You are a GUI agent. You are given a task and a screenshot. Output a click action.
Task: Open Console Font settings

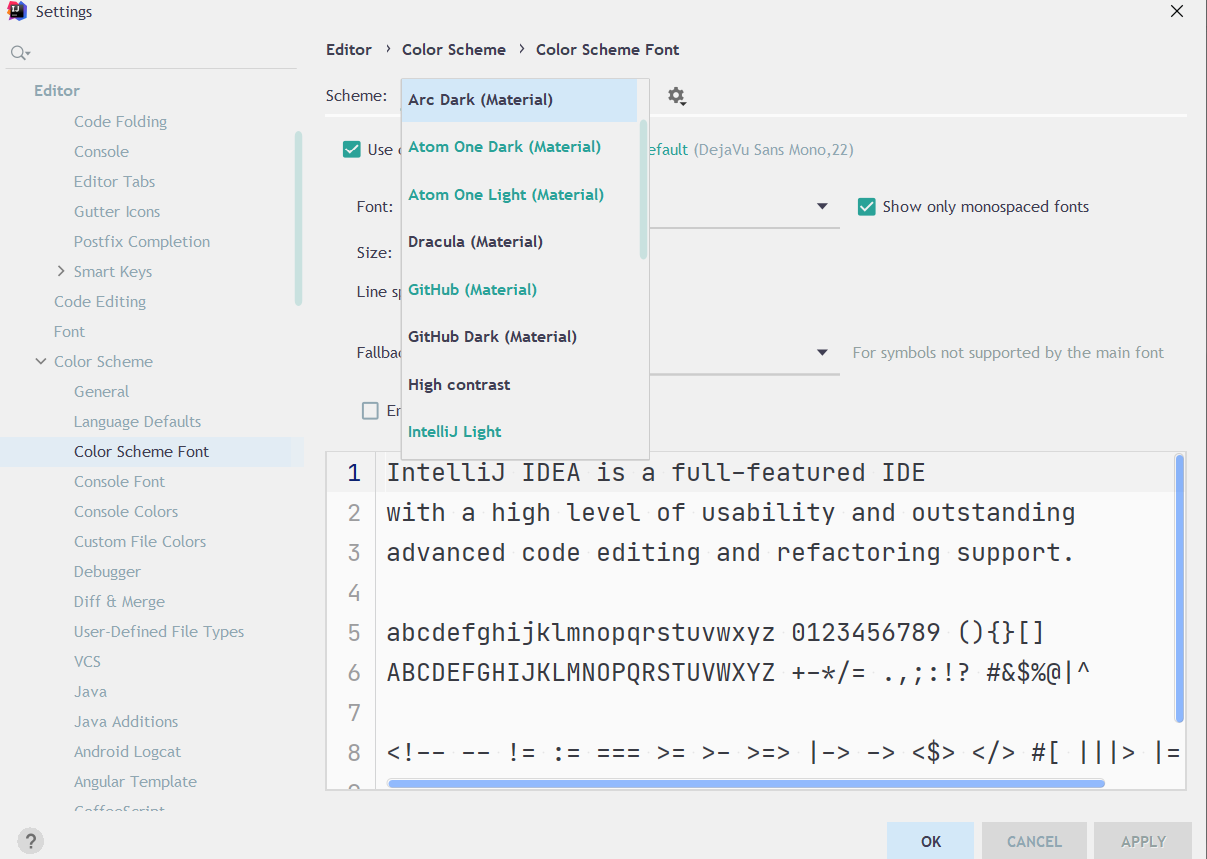(119, 482)
